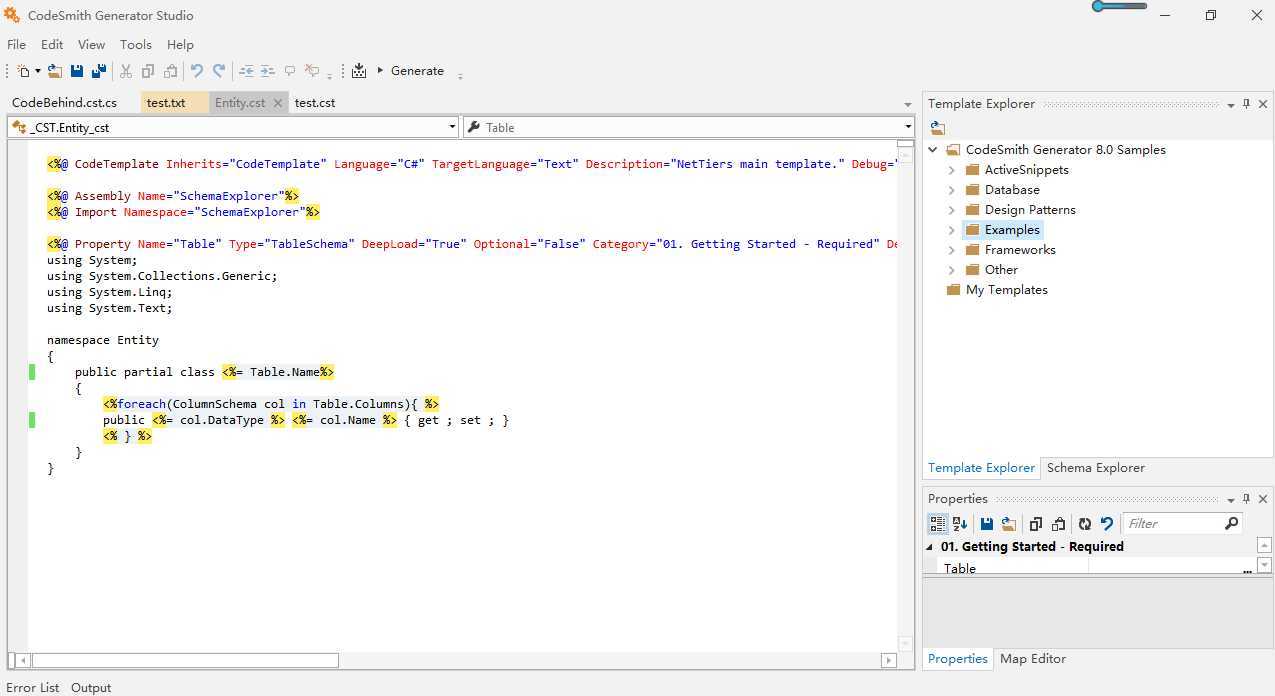Image resolution: width=1275 pixels, height=696 pixels.
Task: Click the Decrease Indent toolbar icon
Action: (x=246, y=71)
